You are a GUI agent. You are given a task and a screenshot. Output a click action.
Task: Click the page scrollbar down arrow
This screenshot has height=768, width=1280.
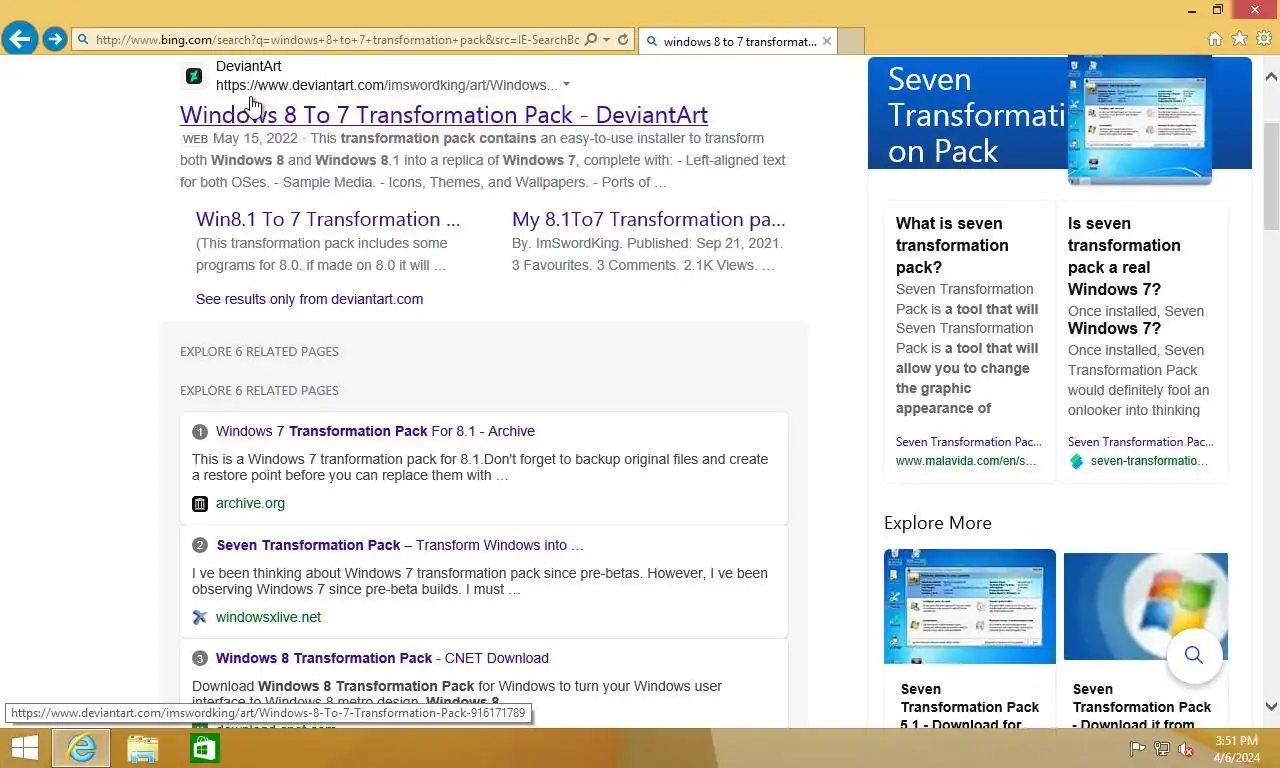click(x=1271, y=707)
